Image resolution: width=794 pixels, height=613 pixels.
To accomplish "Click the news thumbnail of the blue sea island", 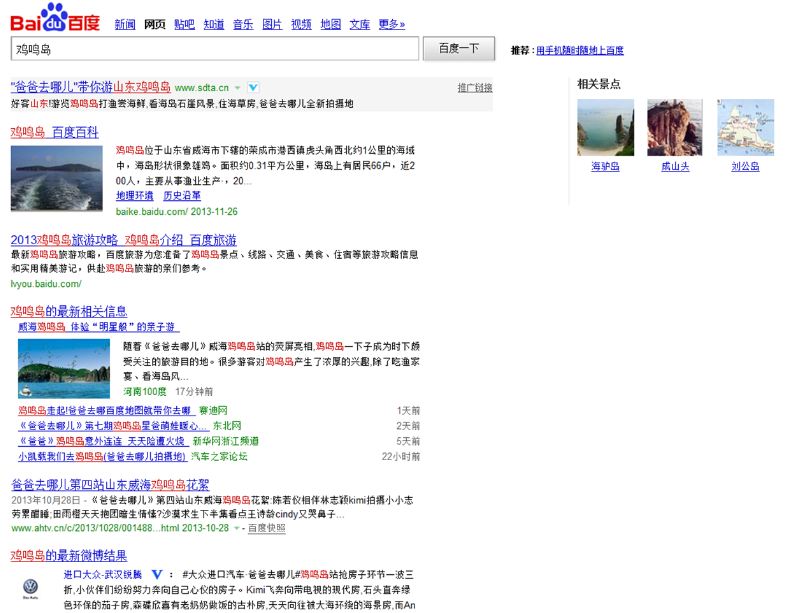I will [x=64, y=369].
